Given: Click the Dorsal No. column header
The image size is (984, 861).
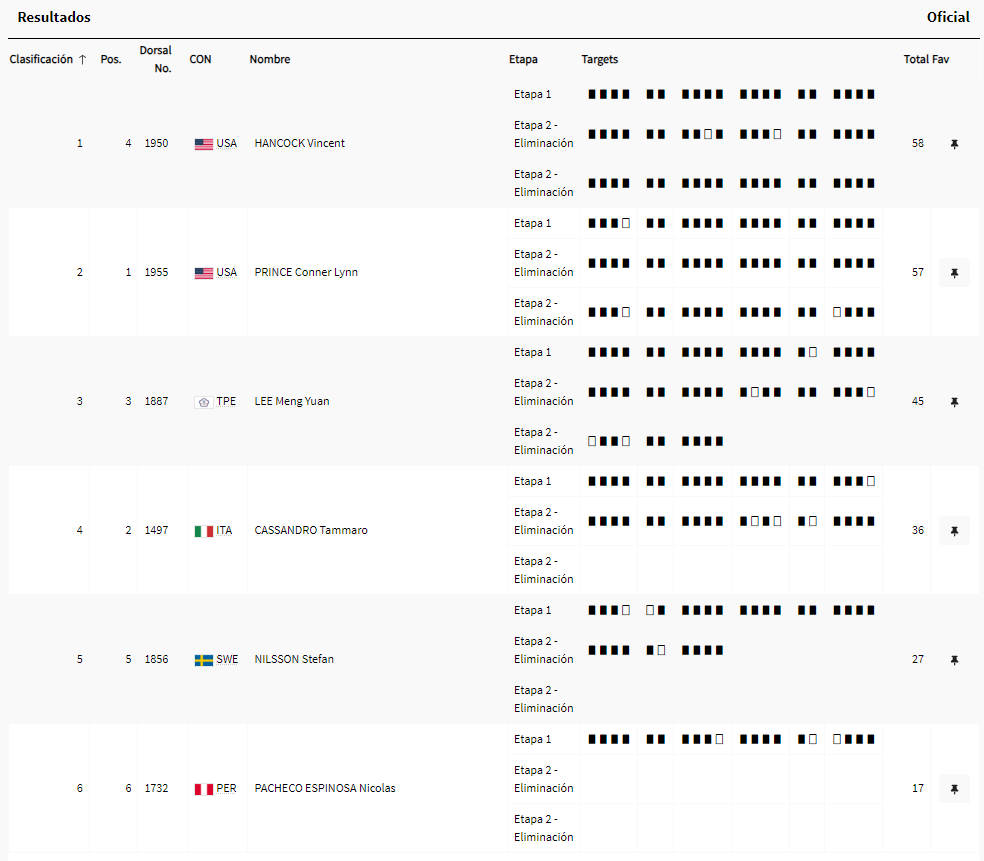Looking at the screenshot, I should [x=156, y=59].
